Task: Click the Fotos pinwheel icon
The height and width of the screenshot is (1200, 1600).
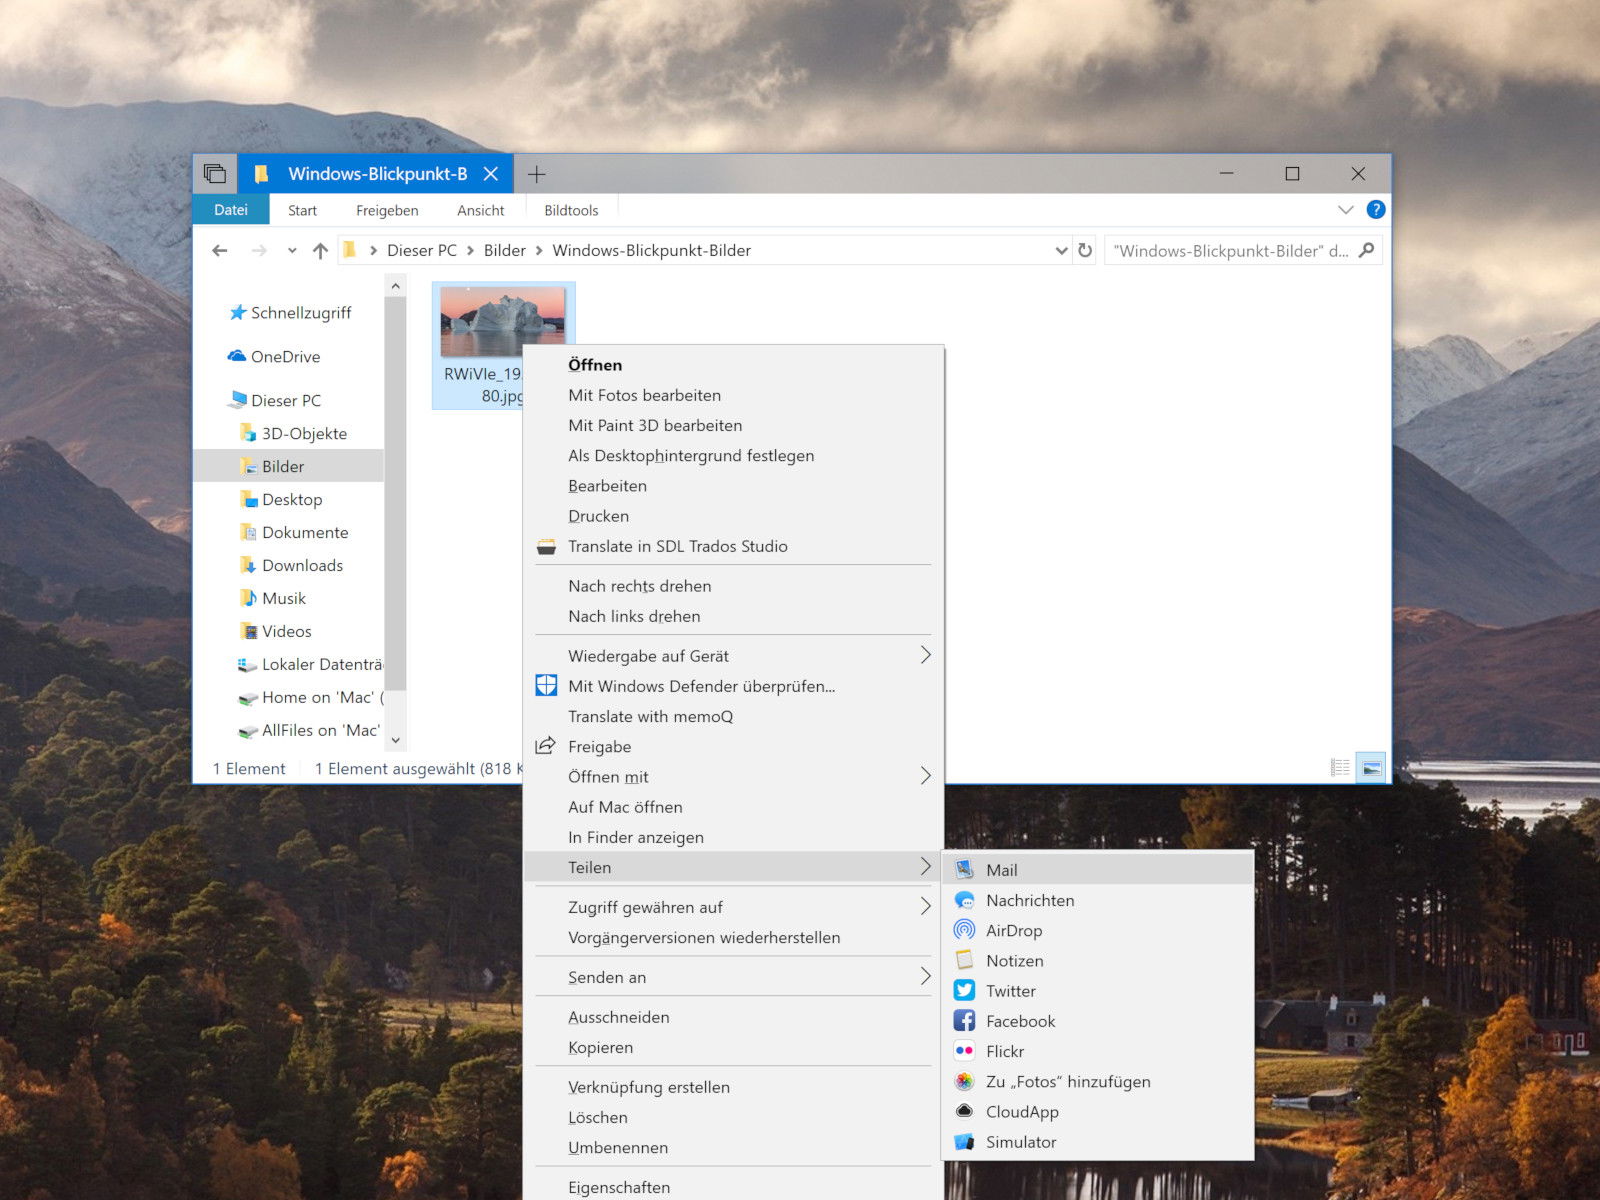Action: coord(964,1081)
